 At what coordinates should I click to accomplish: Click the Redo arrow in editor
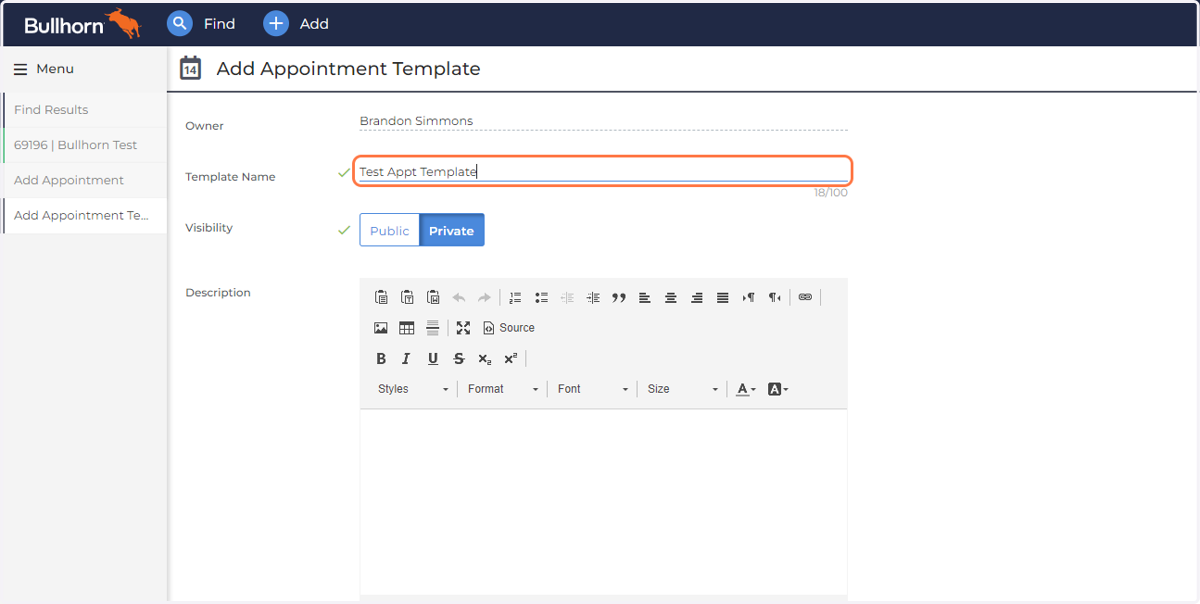pos(484,297)
